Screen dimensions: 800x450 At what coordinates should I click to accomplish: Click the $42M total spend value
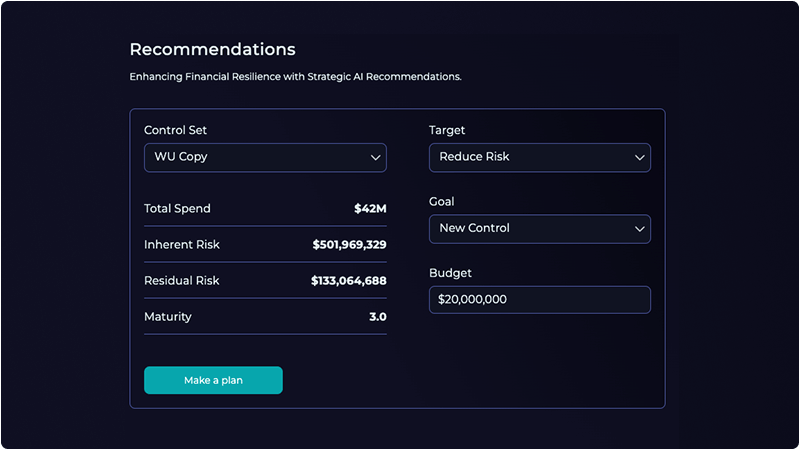tap(370, 209)
